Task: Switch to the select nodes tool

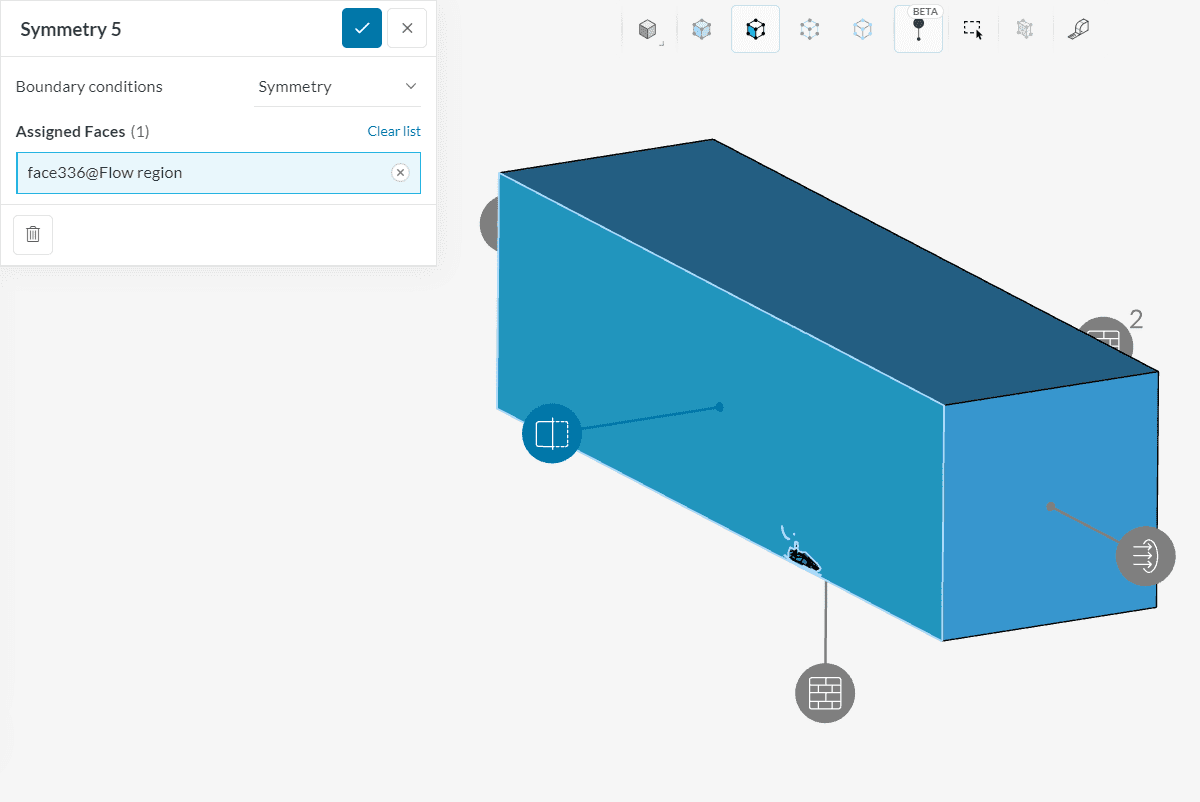Action: (x=809, y=30)
